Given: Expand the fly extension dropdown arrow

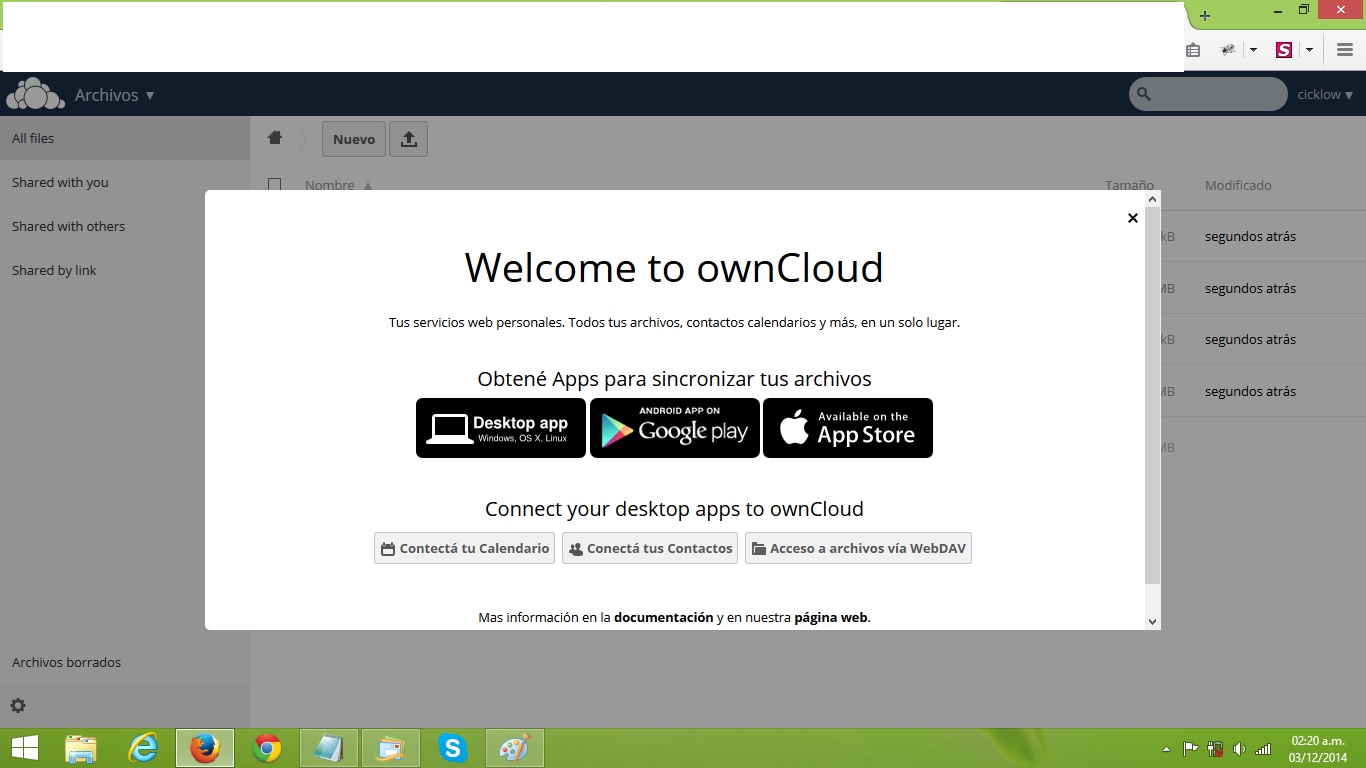Looking at the screenshot, I should point(1253,50).
